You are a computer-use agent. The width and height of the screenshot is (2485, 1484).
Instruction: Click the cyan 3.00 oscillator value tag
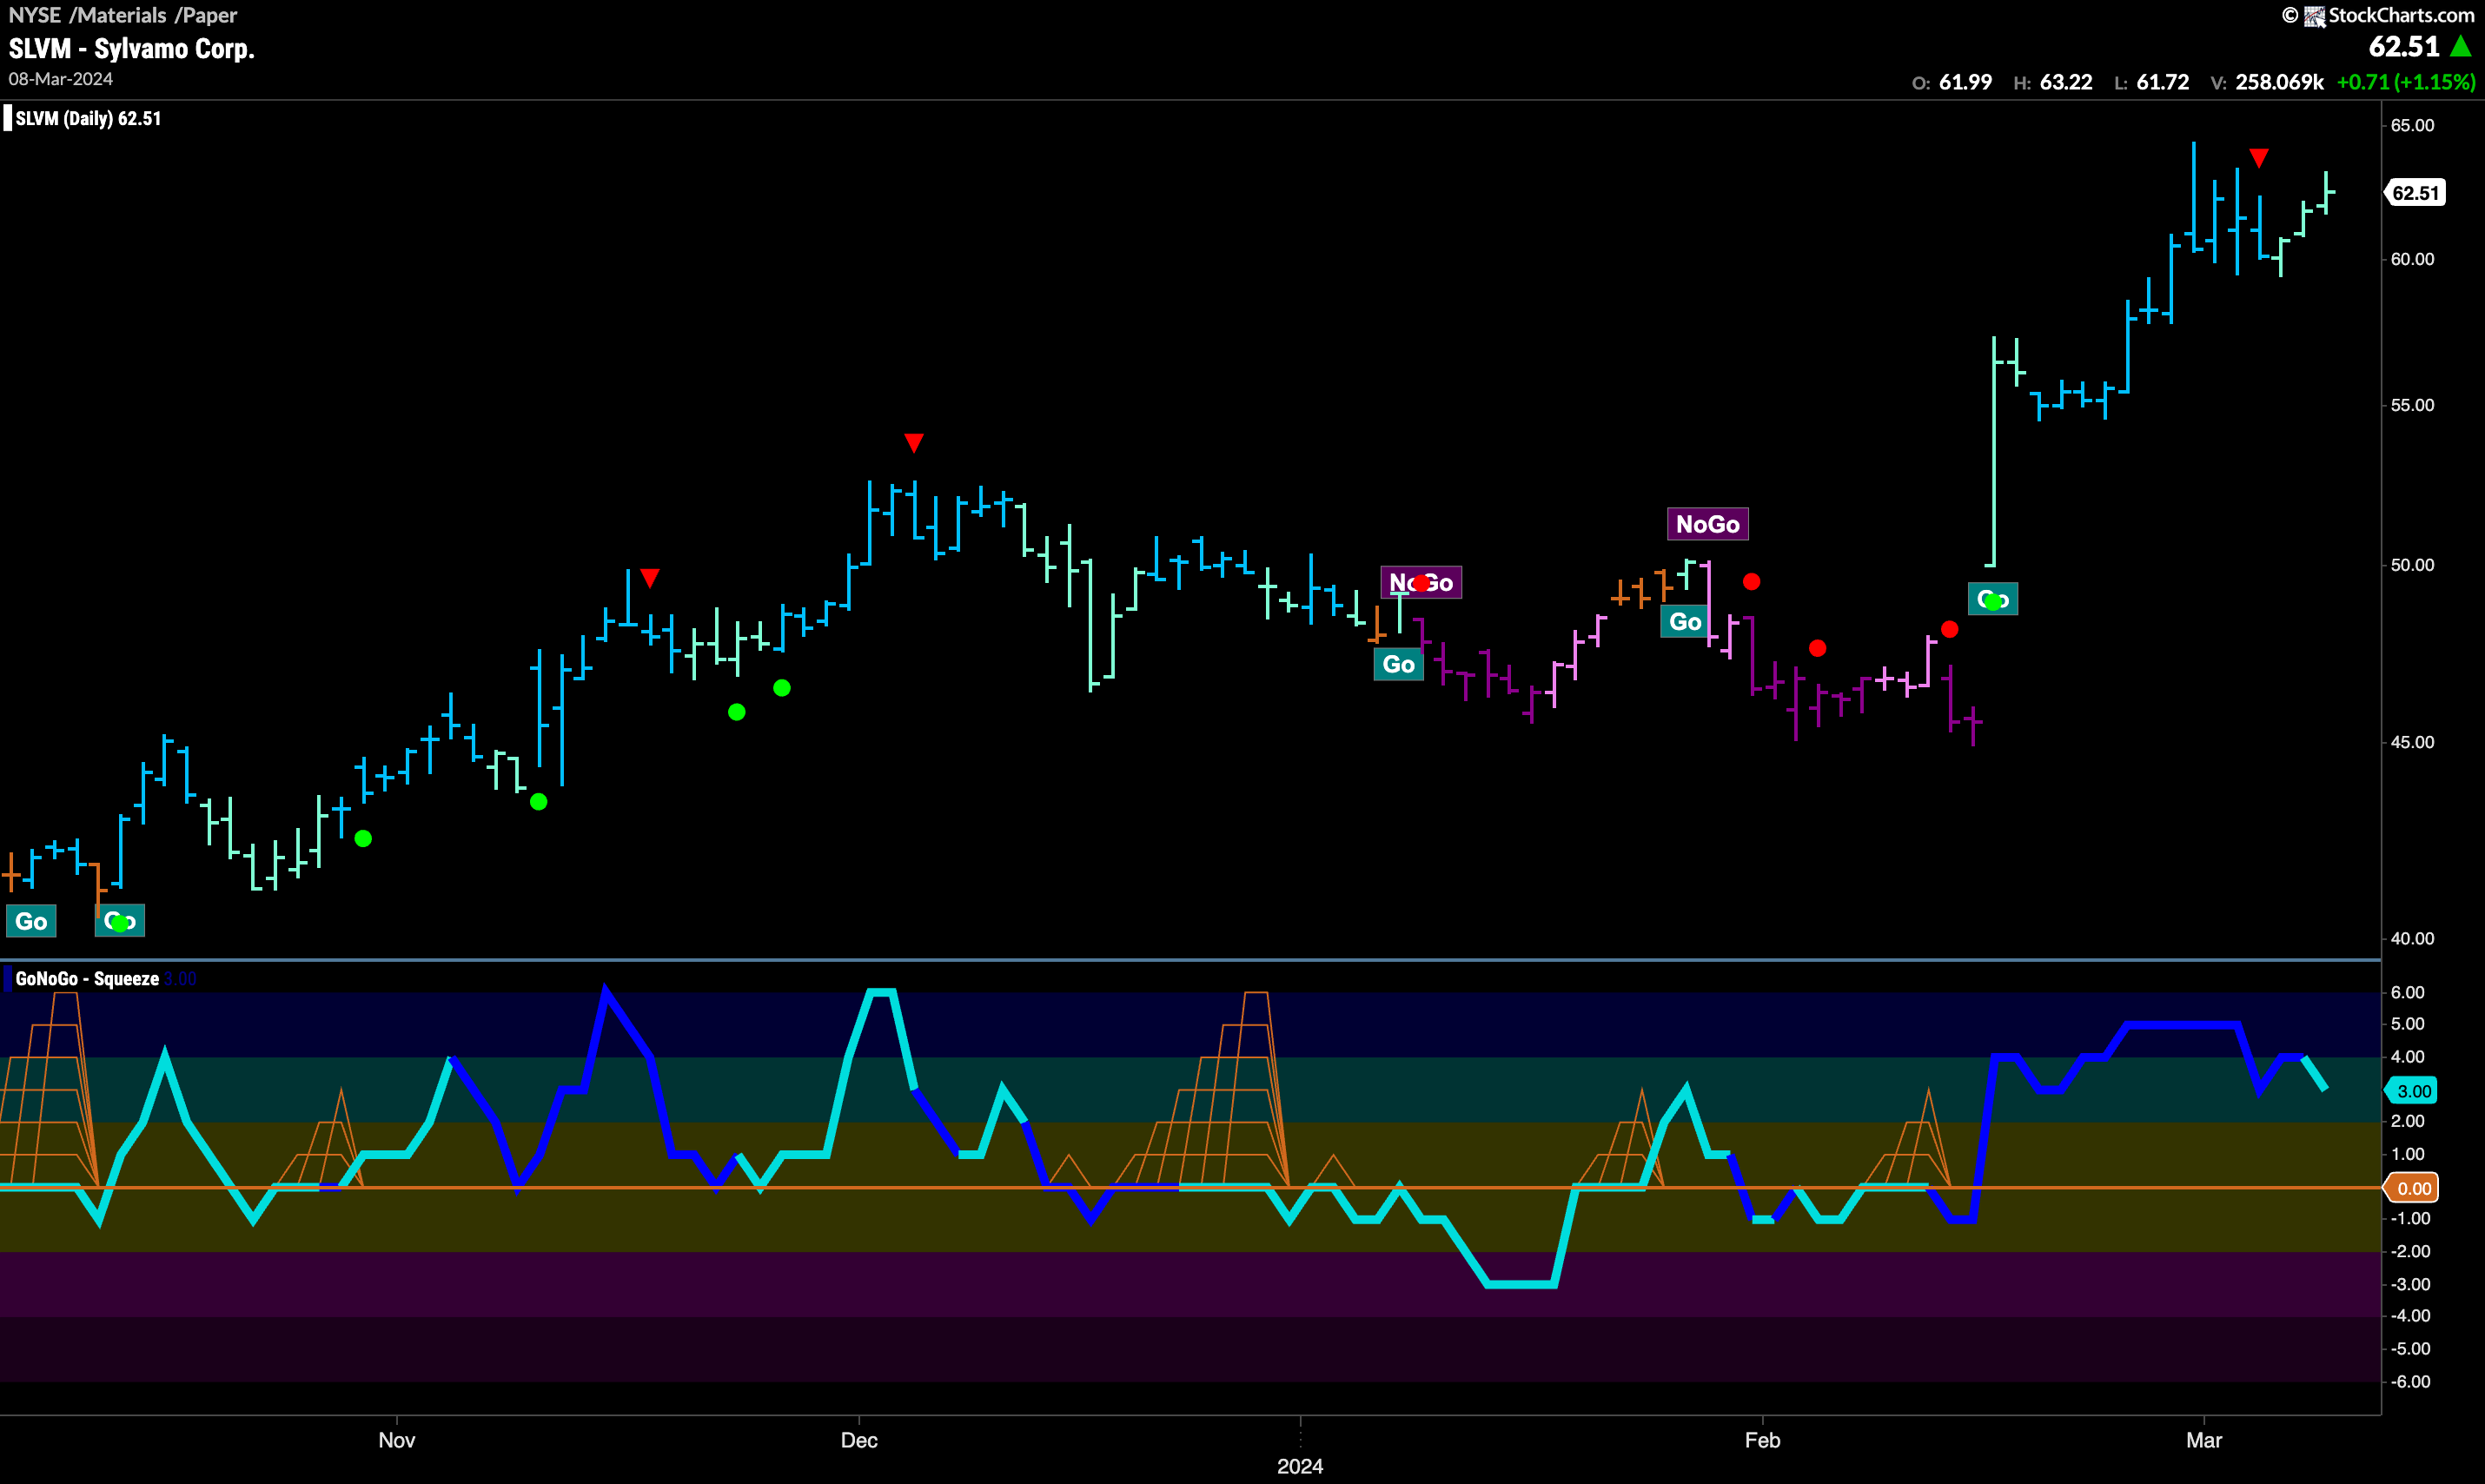2412,1091
